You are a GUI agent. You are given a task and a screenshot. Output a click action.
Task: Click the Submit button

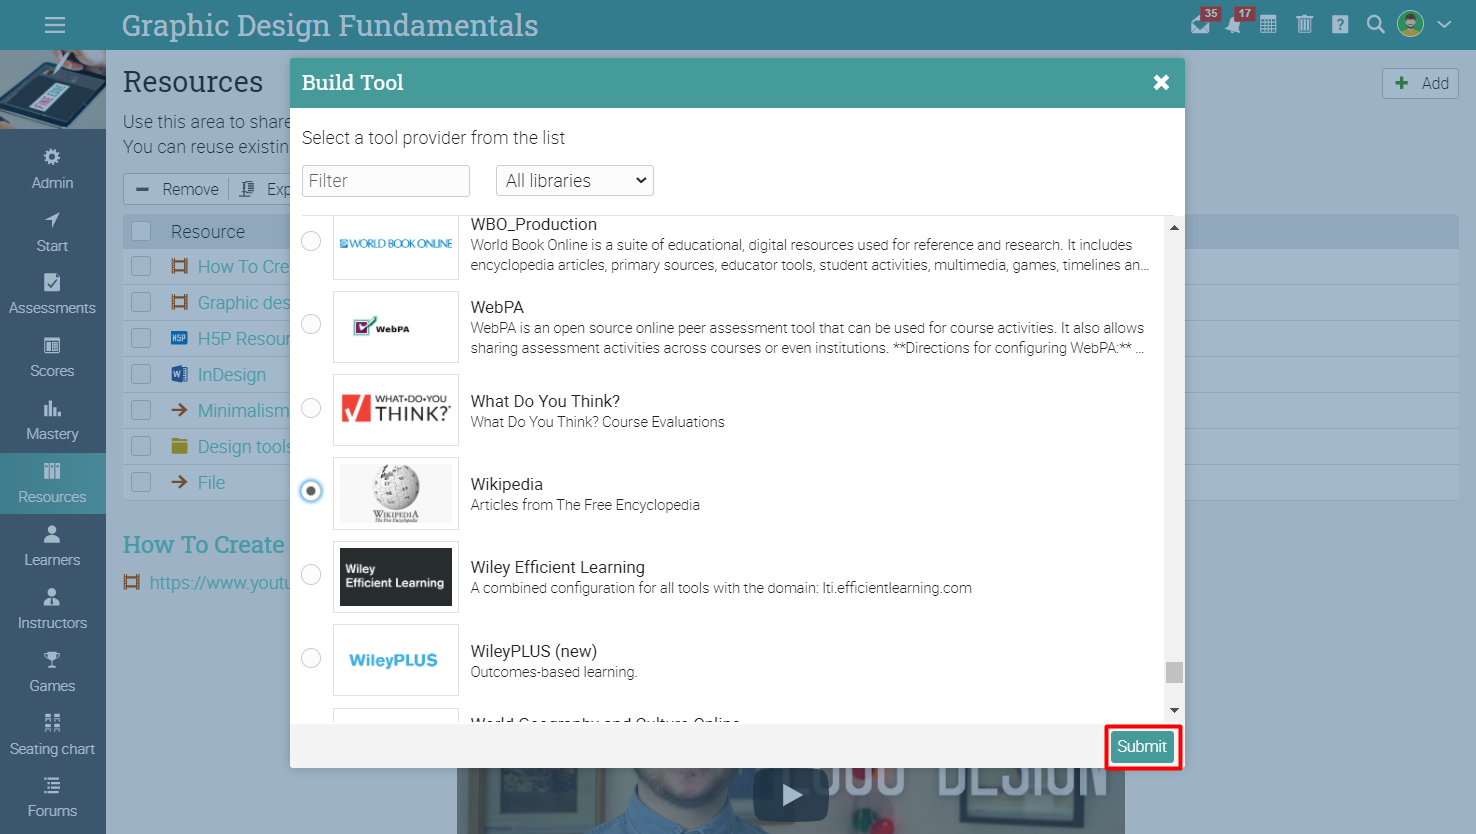[1142, 747]
